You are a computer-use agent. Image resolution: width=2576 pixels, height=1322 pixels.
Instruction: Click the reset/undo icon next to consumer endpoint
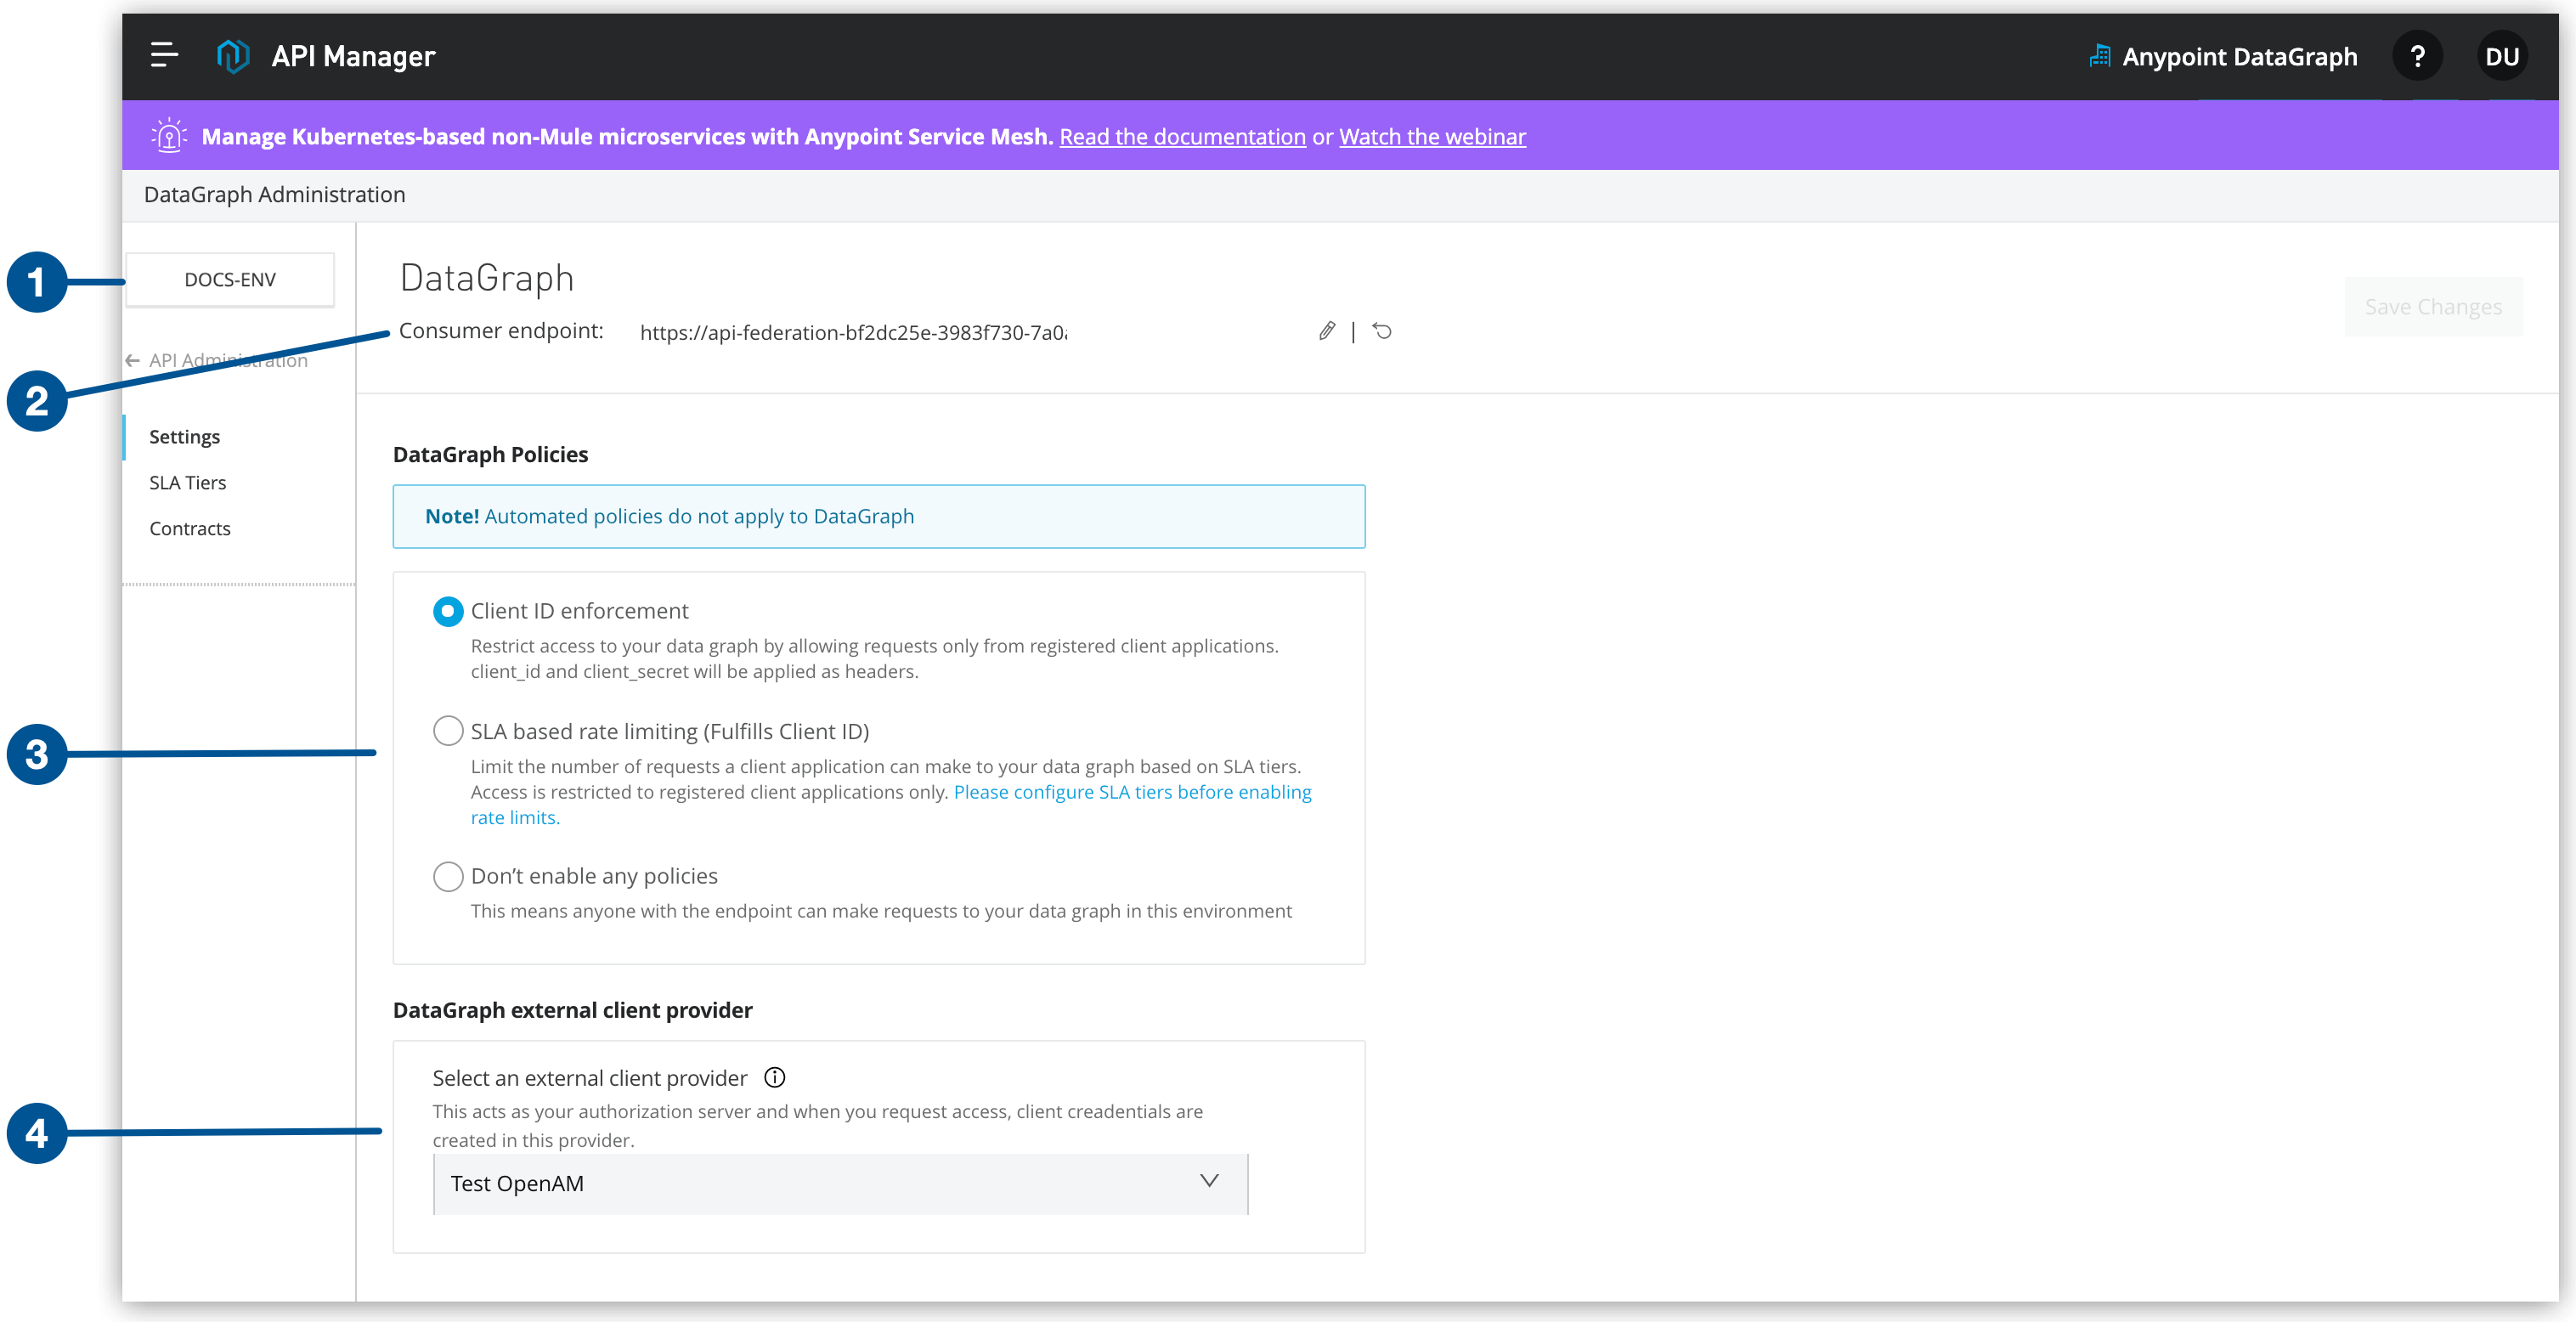pos(1384,330)
